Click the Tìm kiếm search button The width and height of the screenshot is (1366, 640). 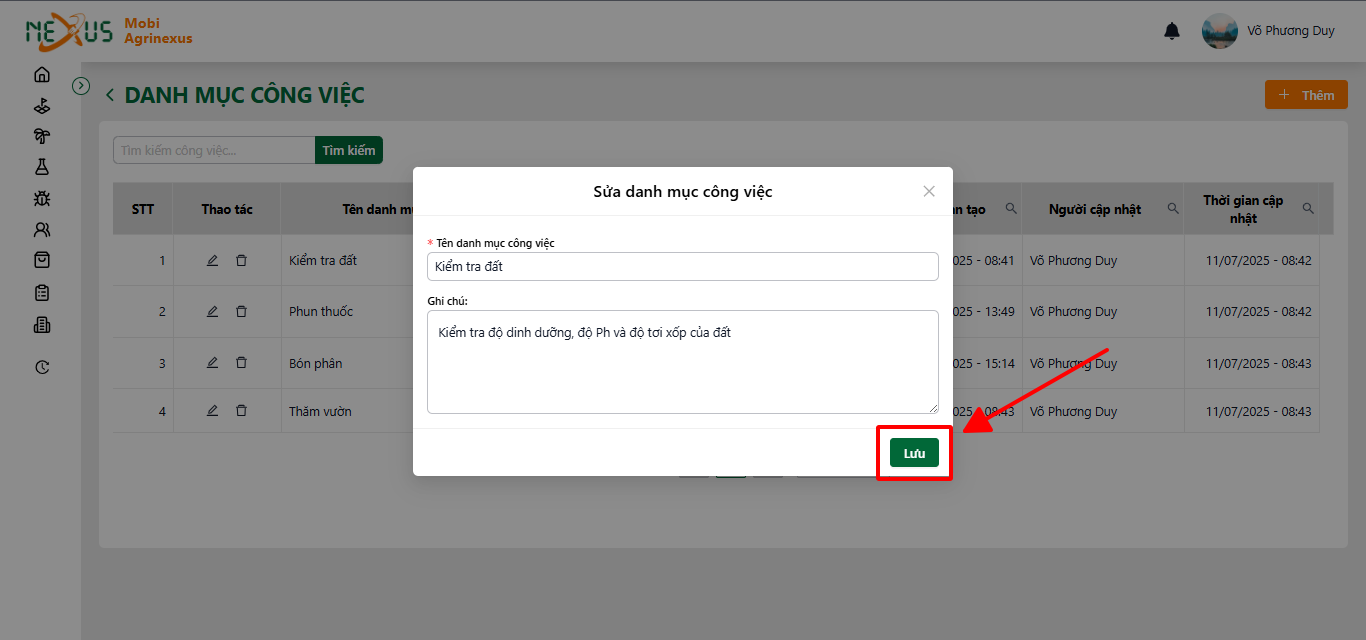point(349,150)
